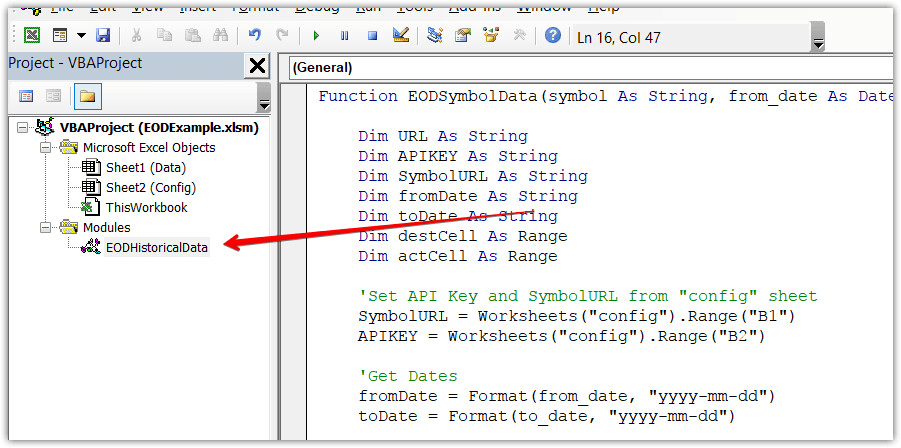901x448 pixels.
Task: Click the Function EODSymbolData declaration line
Action: tap(608, 96)
